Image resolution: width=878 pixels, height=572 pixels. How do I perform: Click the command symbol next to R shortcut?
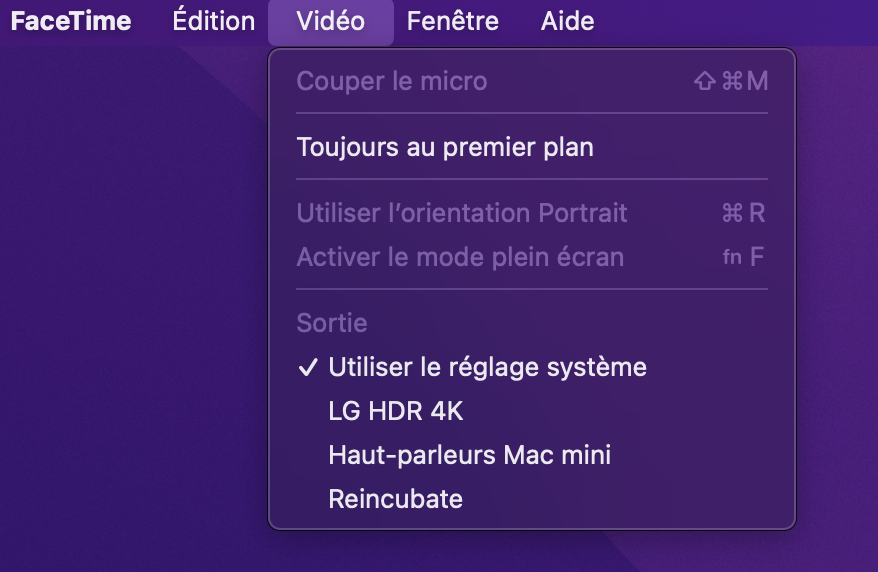732,213
